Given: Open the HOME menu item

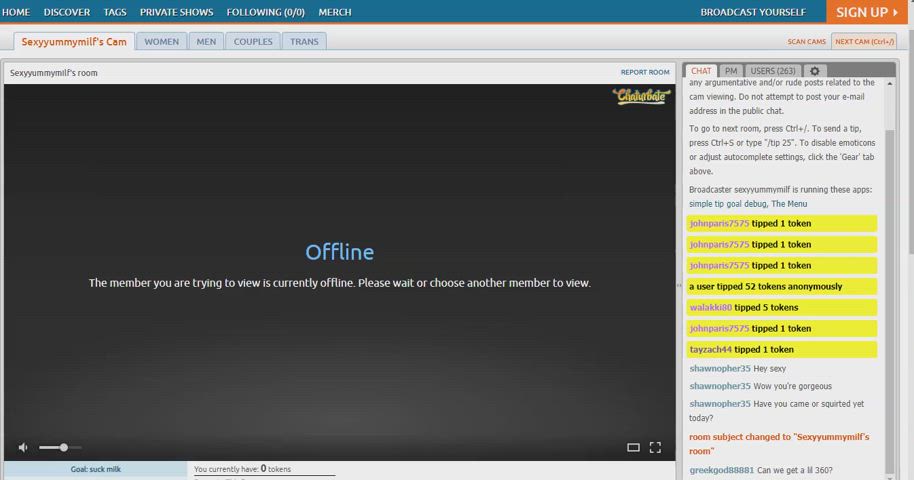Looking at the screenshot, I should tap(16, 12).
